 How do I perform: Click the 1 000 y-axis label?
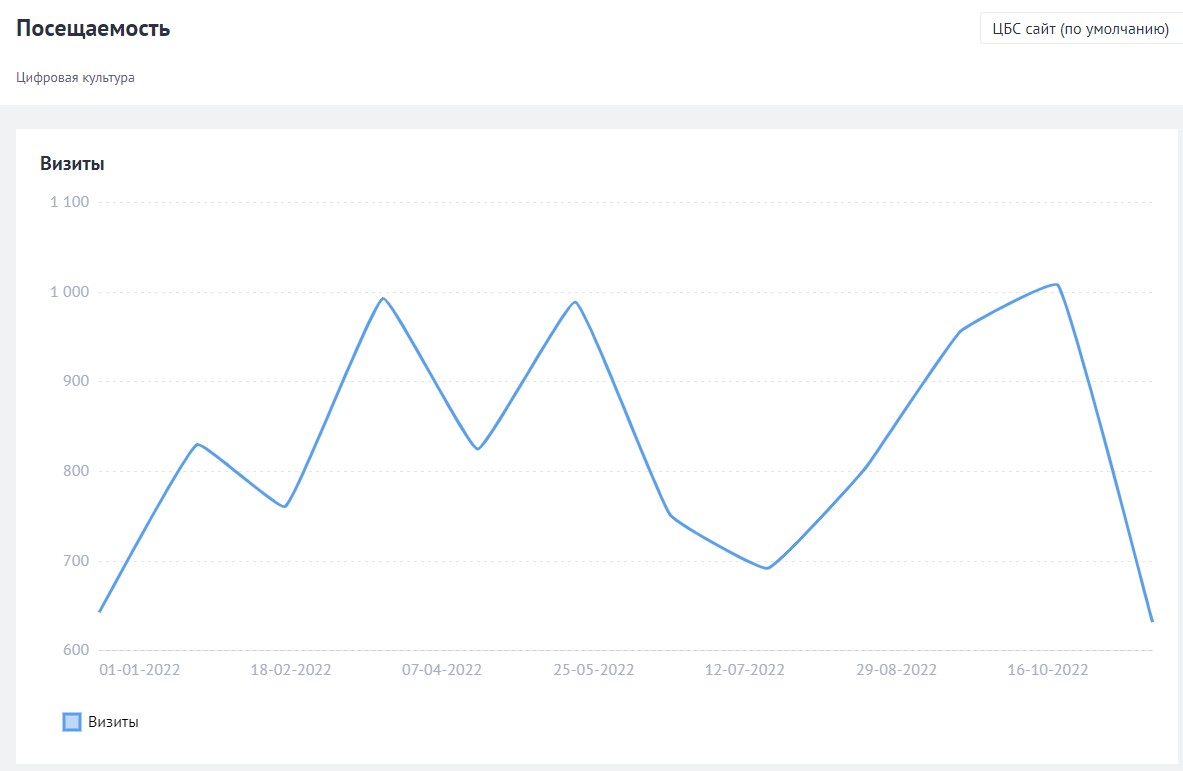coord(69,292)
